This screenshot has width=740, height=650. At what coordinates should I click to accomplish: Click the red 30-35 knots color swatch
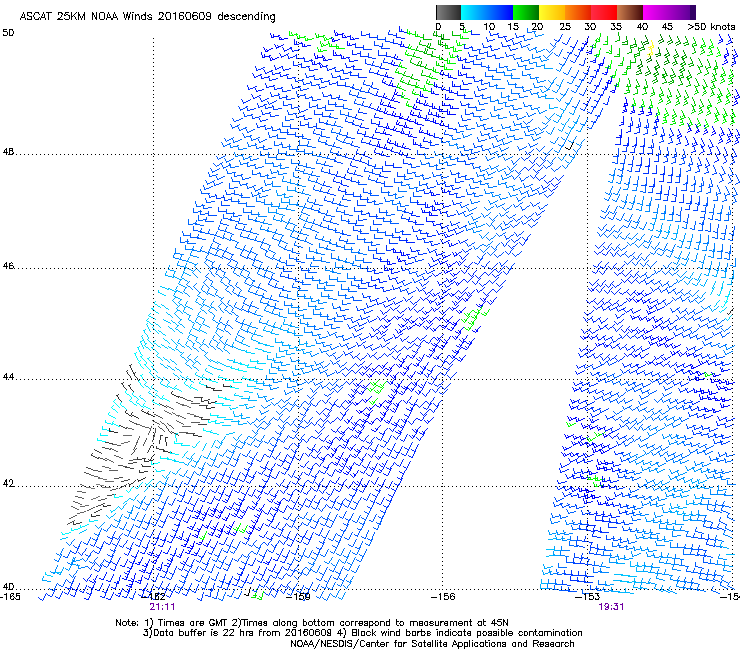[604, 12]
